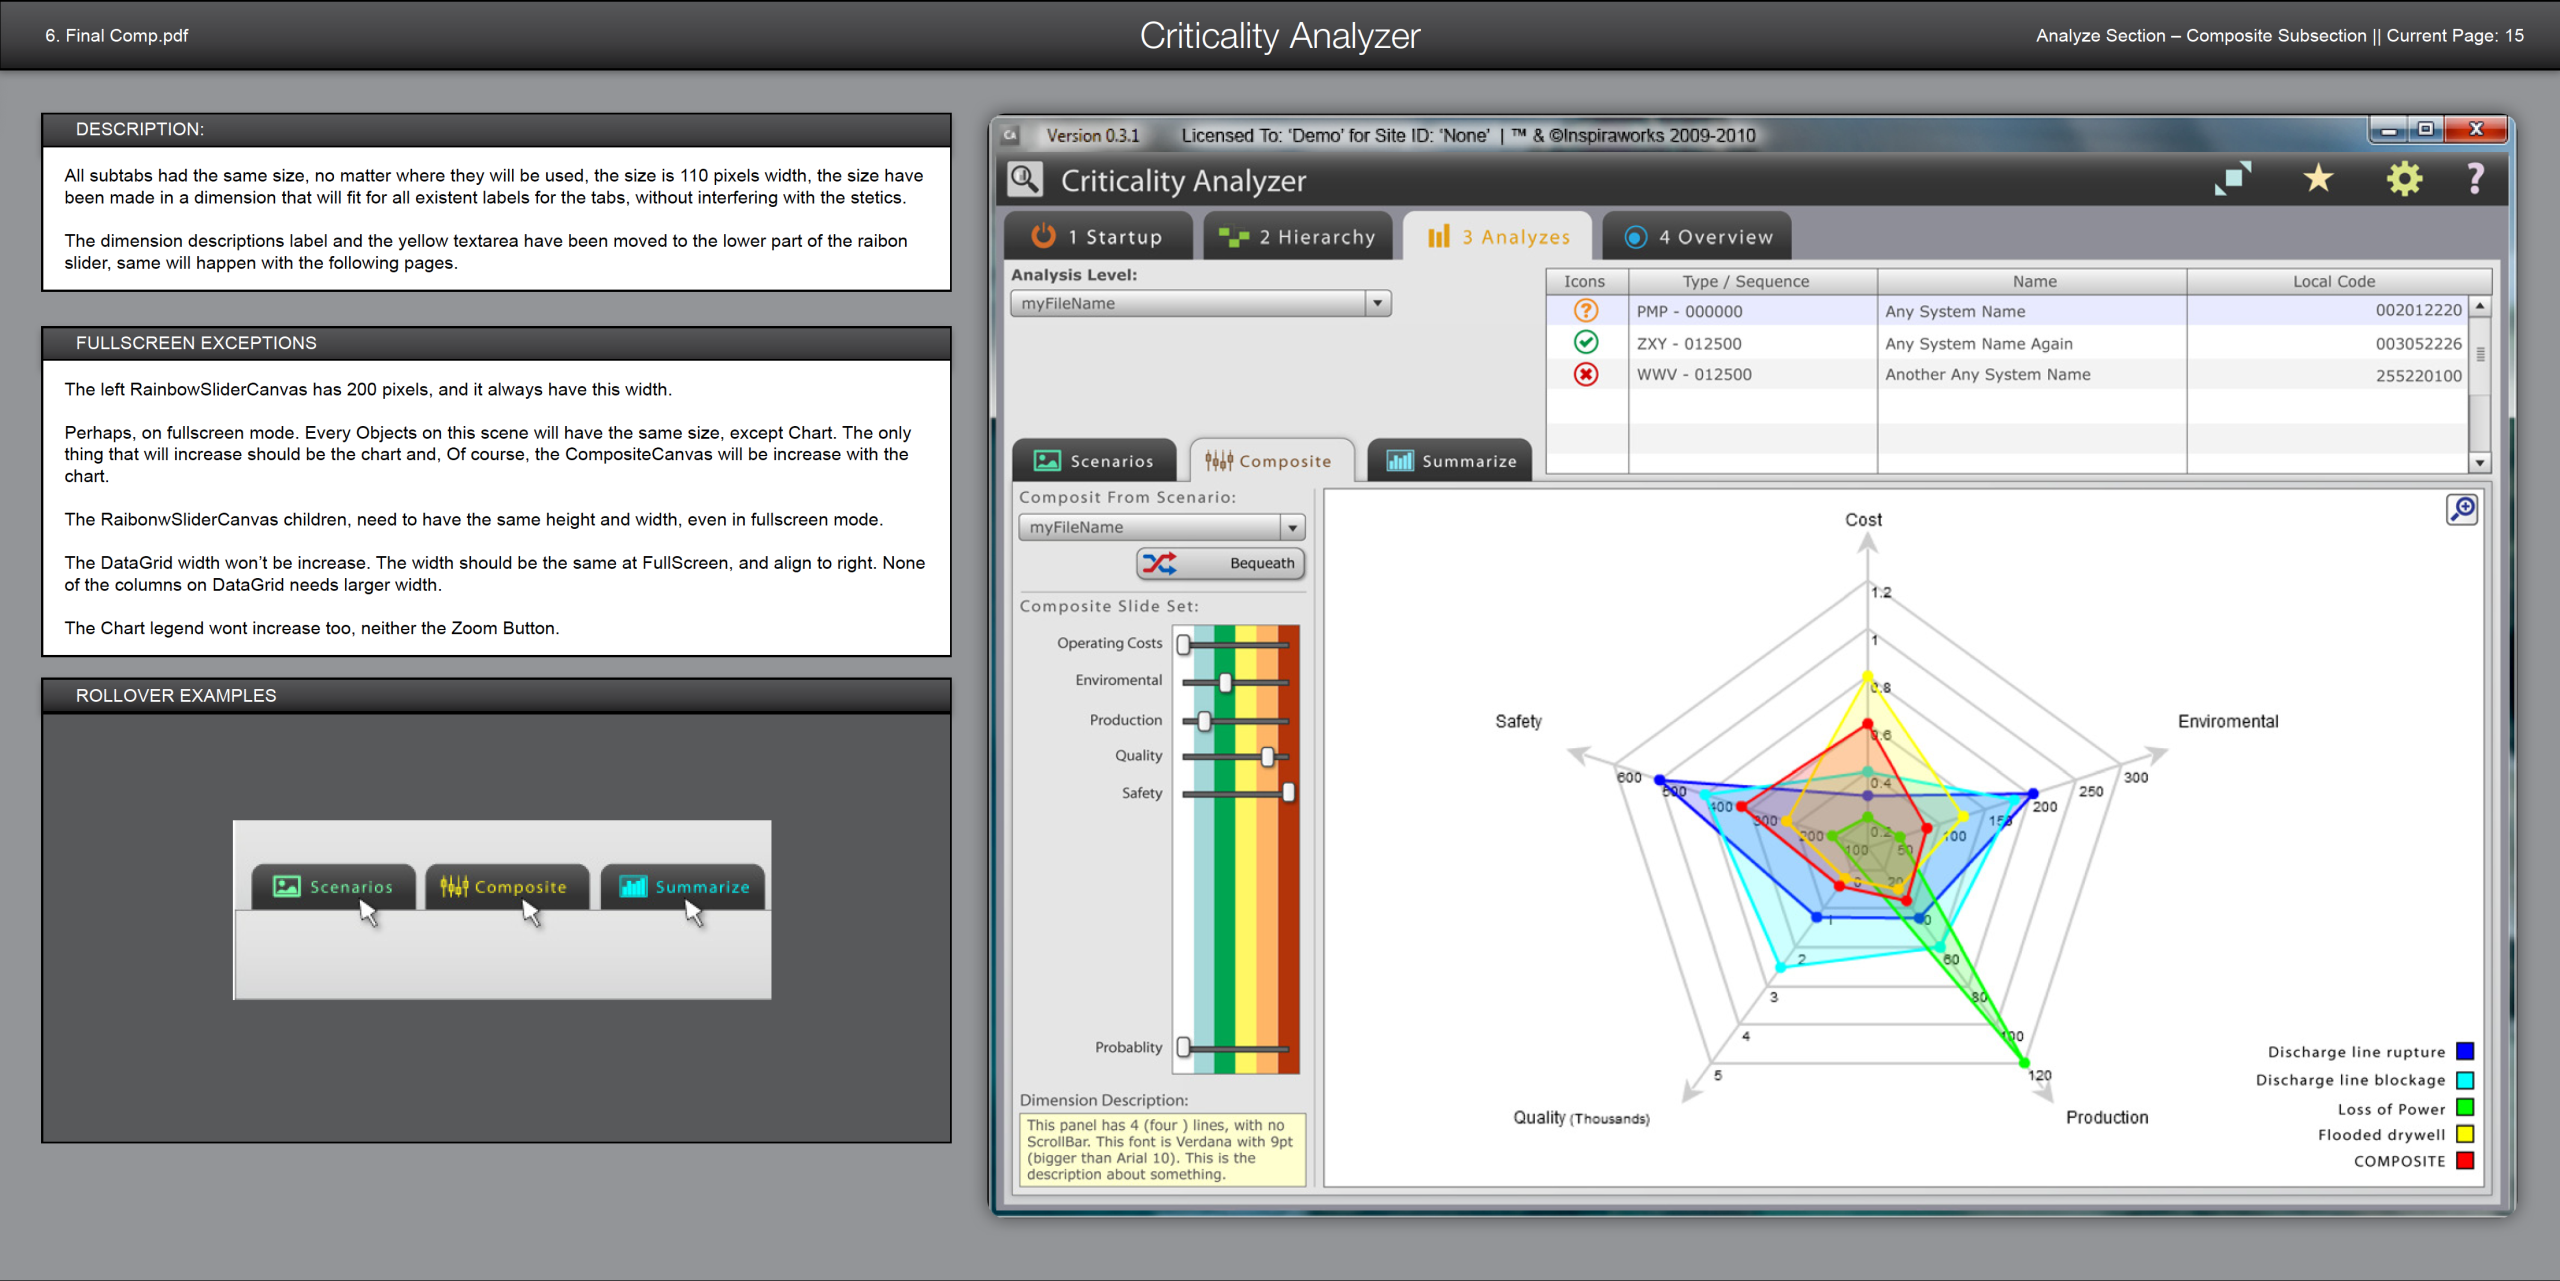Click the Another Any System Name cell
Image resolution: width=2560 pixels, height=1281 pixels.
(x=2032, y=374)
